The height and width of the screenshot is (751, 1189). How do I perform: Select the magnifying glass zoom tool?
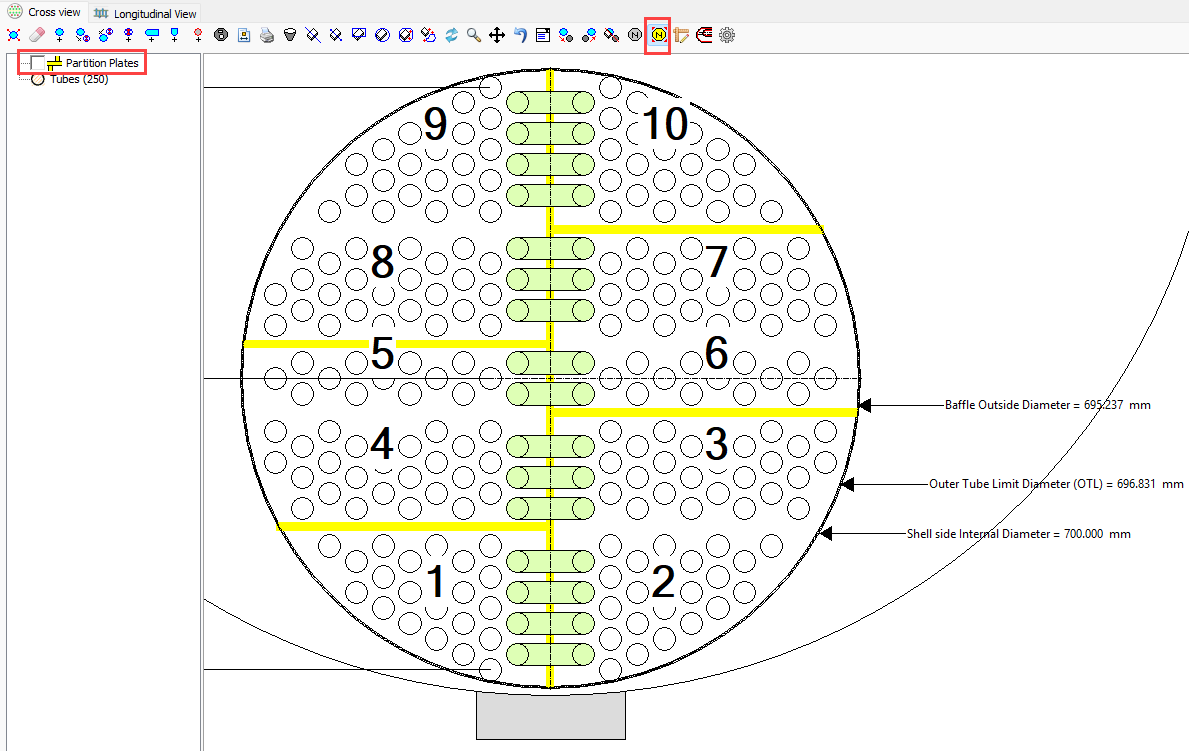pyautogui.click(x=474, y=35)
